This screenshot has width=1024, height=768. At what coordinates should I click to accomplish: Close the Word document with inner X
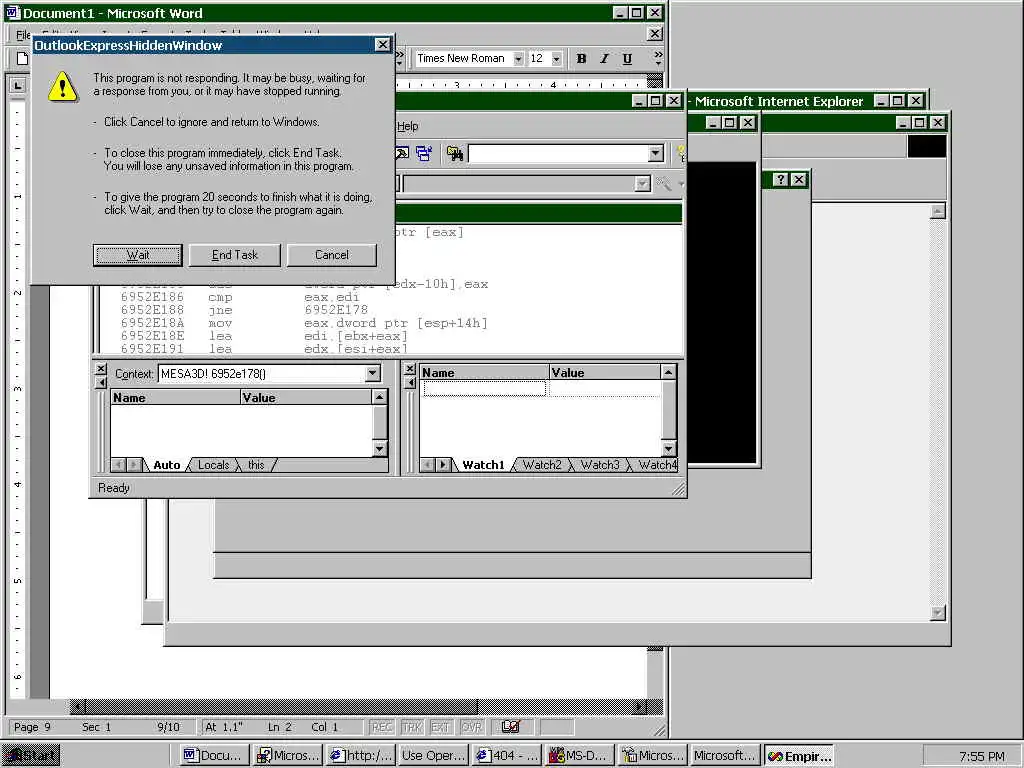[x=655, y=34]
